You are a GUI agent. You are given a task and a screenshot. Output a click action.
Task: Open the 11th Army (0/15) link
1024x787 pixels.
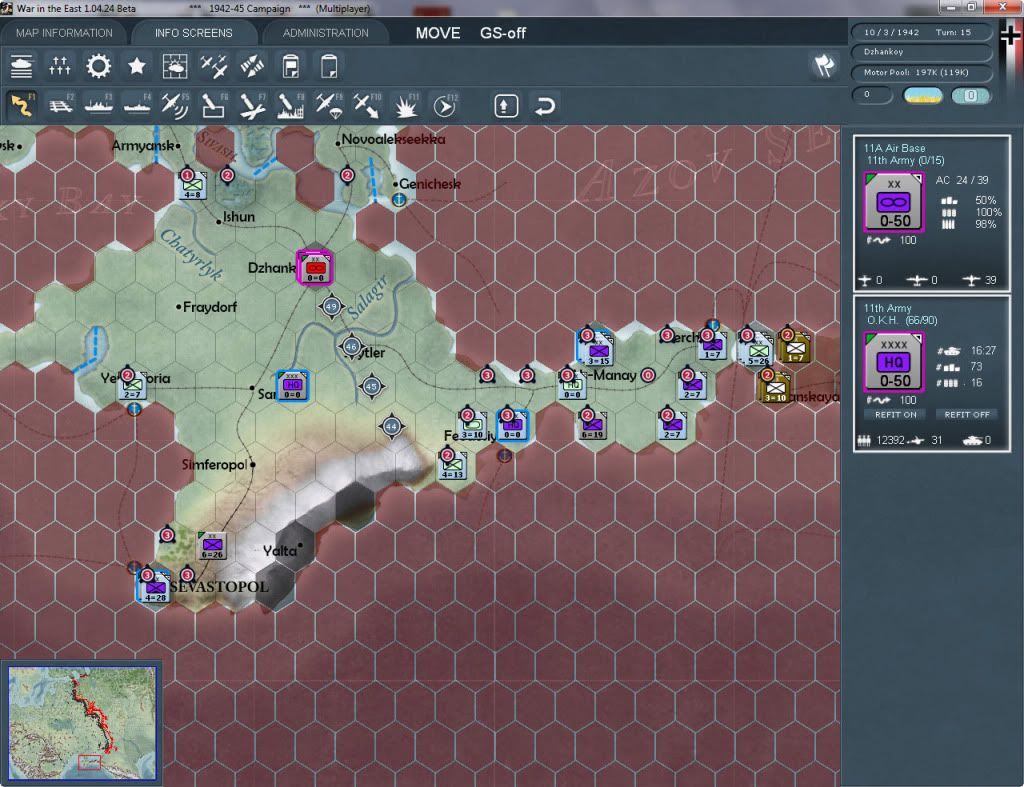pos(905,160)
